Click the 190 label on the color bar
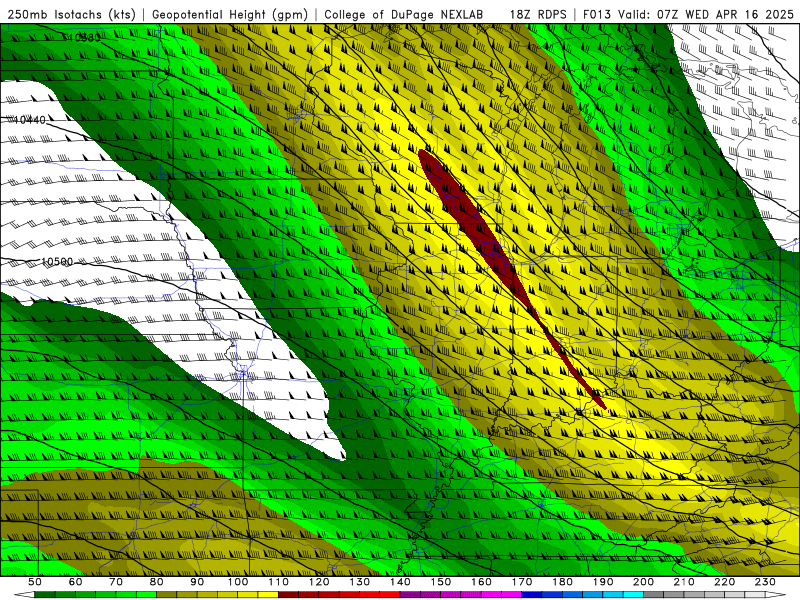Screen dimensions: 800x600 pos(603,582)
